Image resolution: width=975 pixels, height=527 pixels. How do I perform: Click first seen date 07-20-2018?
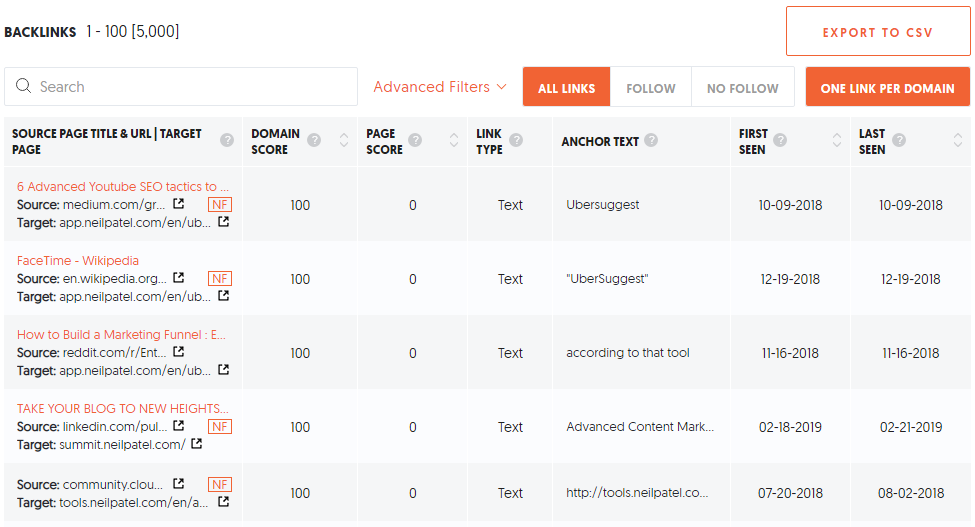790,493
